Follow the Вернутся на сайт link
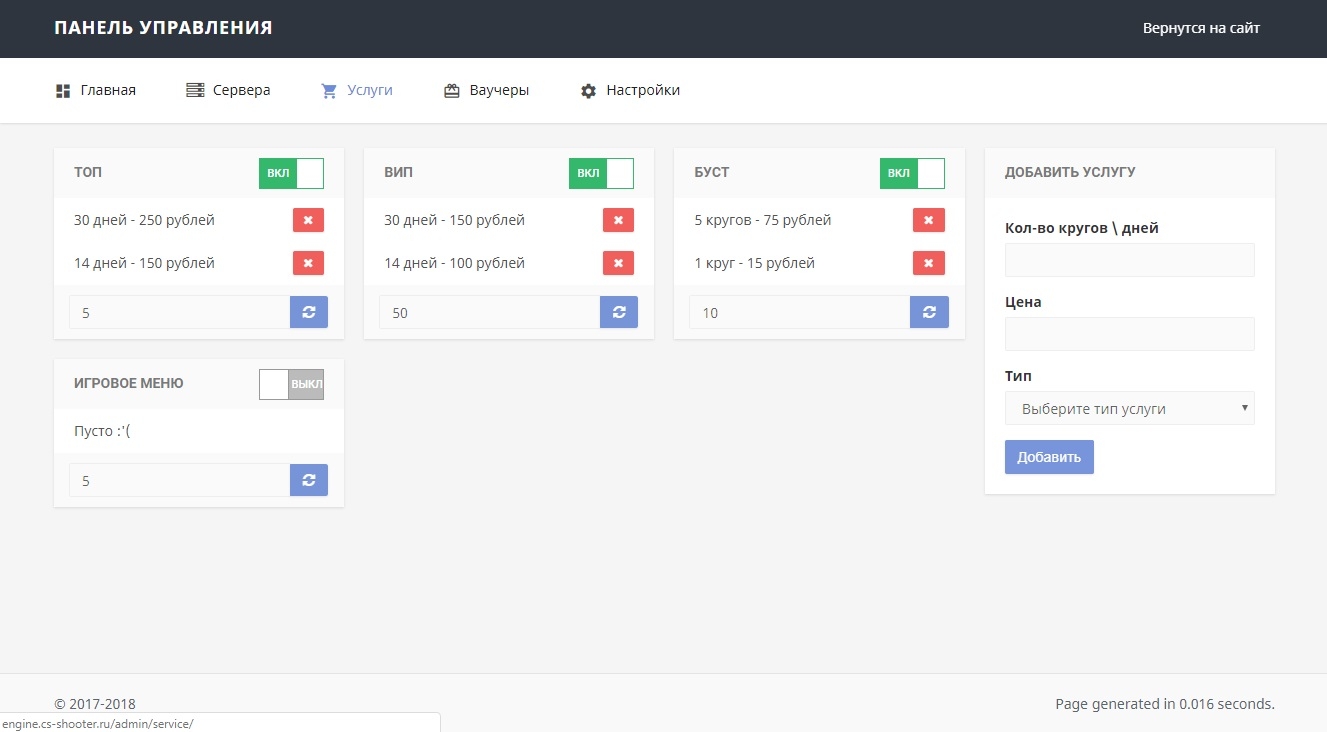 [1201, 28]
